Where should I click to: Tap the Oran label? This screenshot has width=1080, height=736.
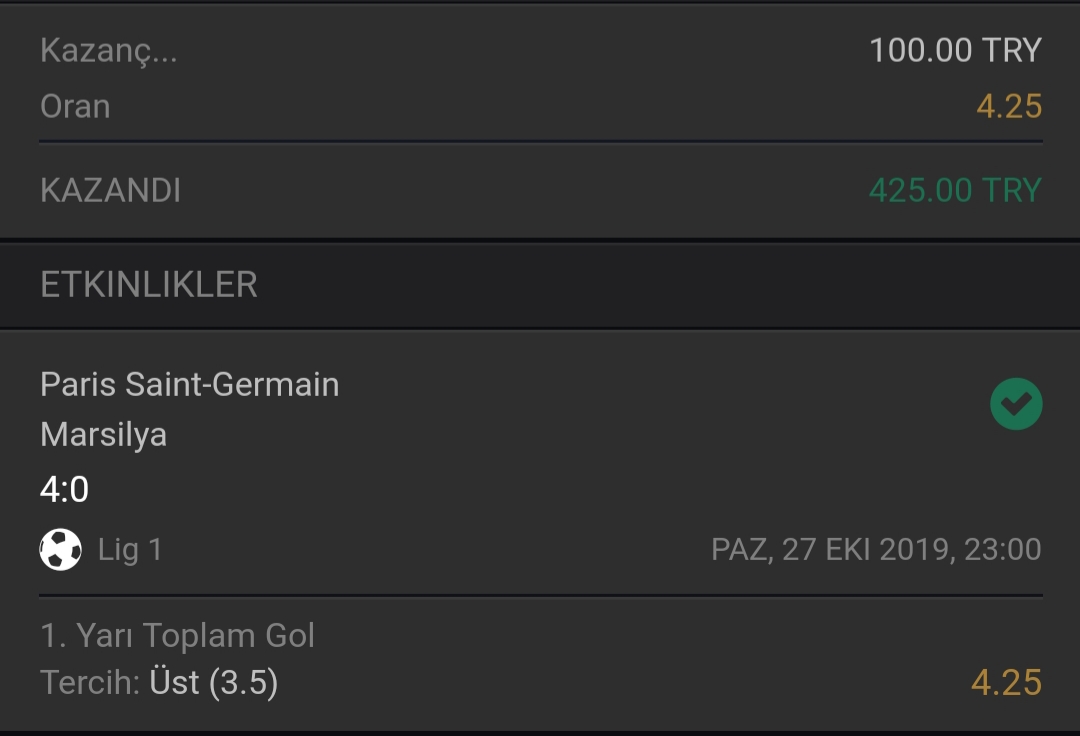(x=75, y=107)
